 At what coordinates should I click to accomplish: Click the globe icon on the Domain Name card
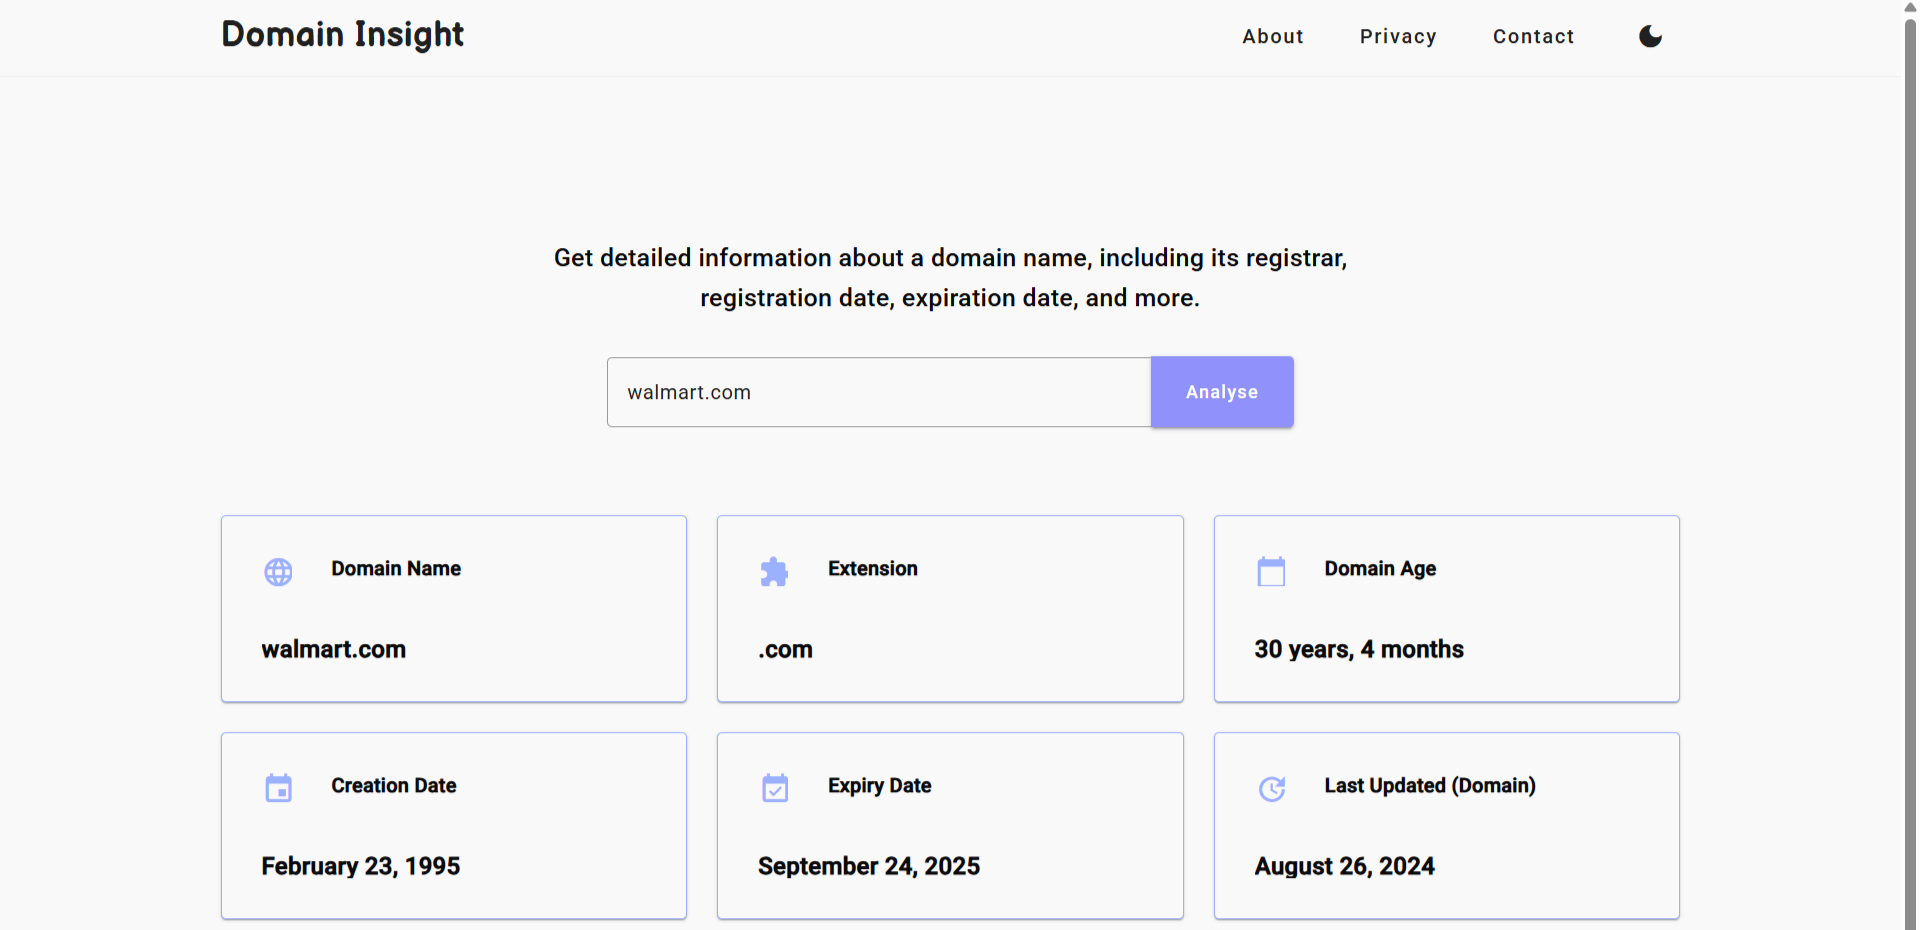[x=278, y=572]
